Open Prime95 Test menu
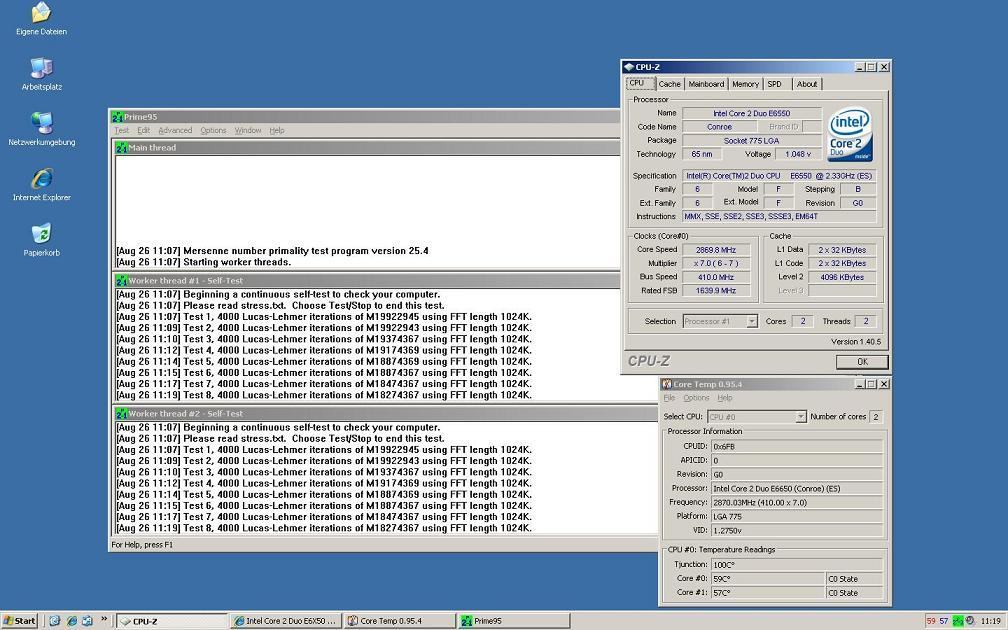 click(122, 130)
